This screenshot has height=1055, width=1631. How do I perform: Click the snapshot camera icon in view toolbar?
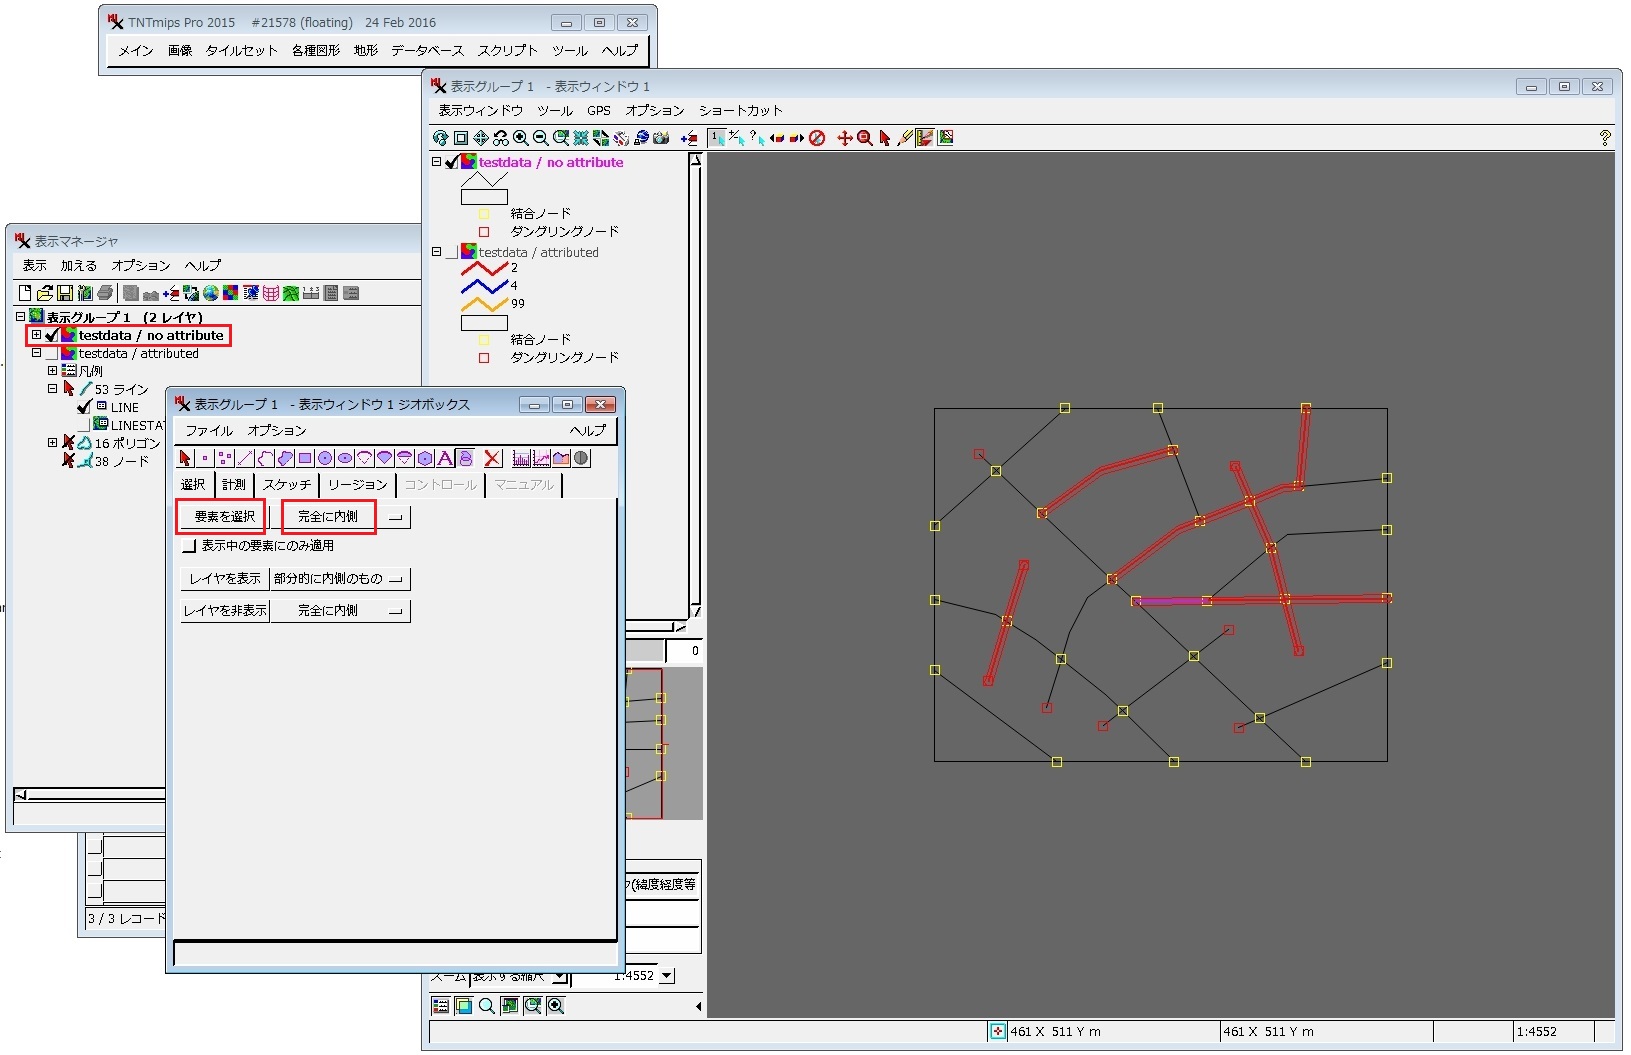pos(661,138)
